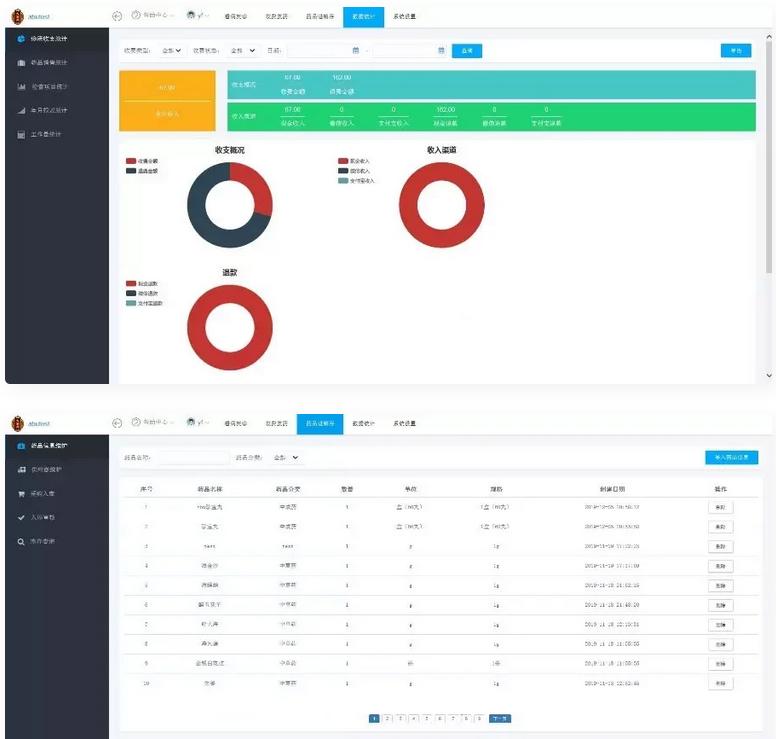Go to pagination page 5

click(427, 718)
